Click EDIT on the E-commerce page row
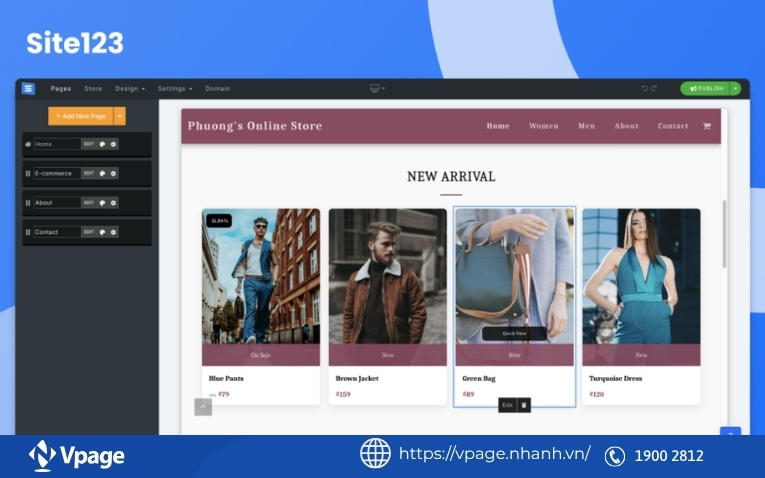Screen dimensions: 765x478 89,173
